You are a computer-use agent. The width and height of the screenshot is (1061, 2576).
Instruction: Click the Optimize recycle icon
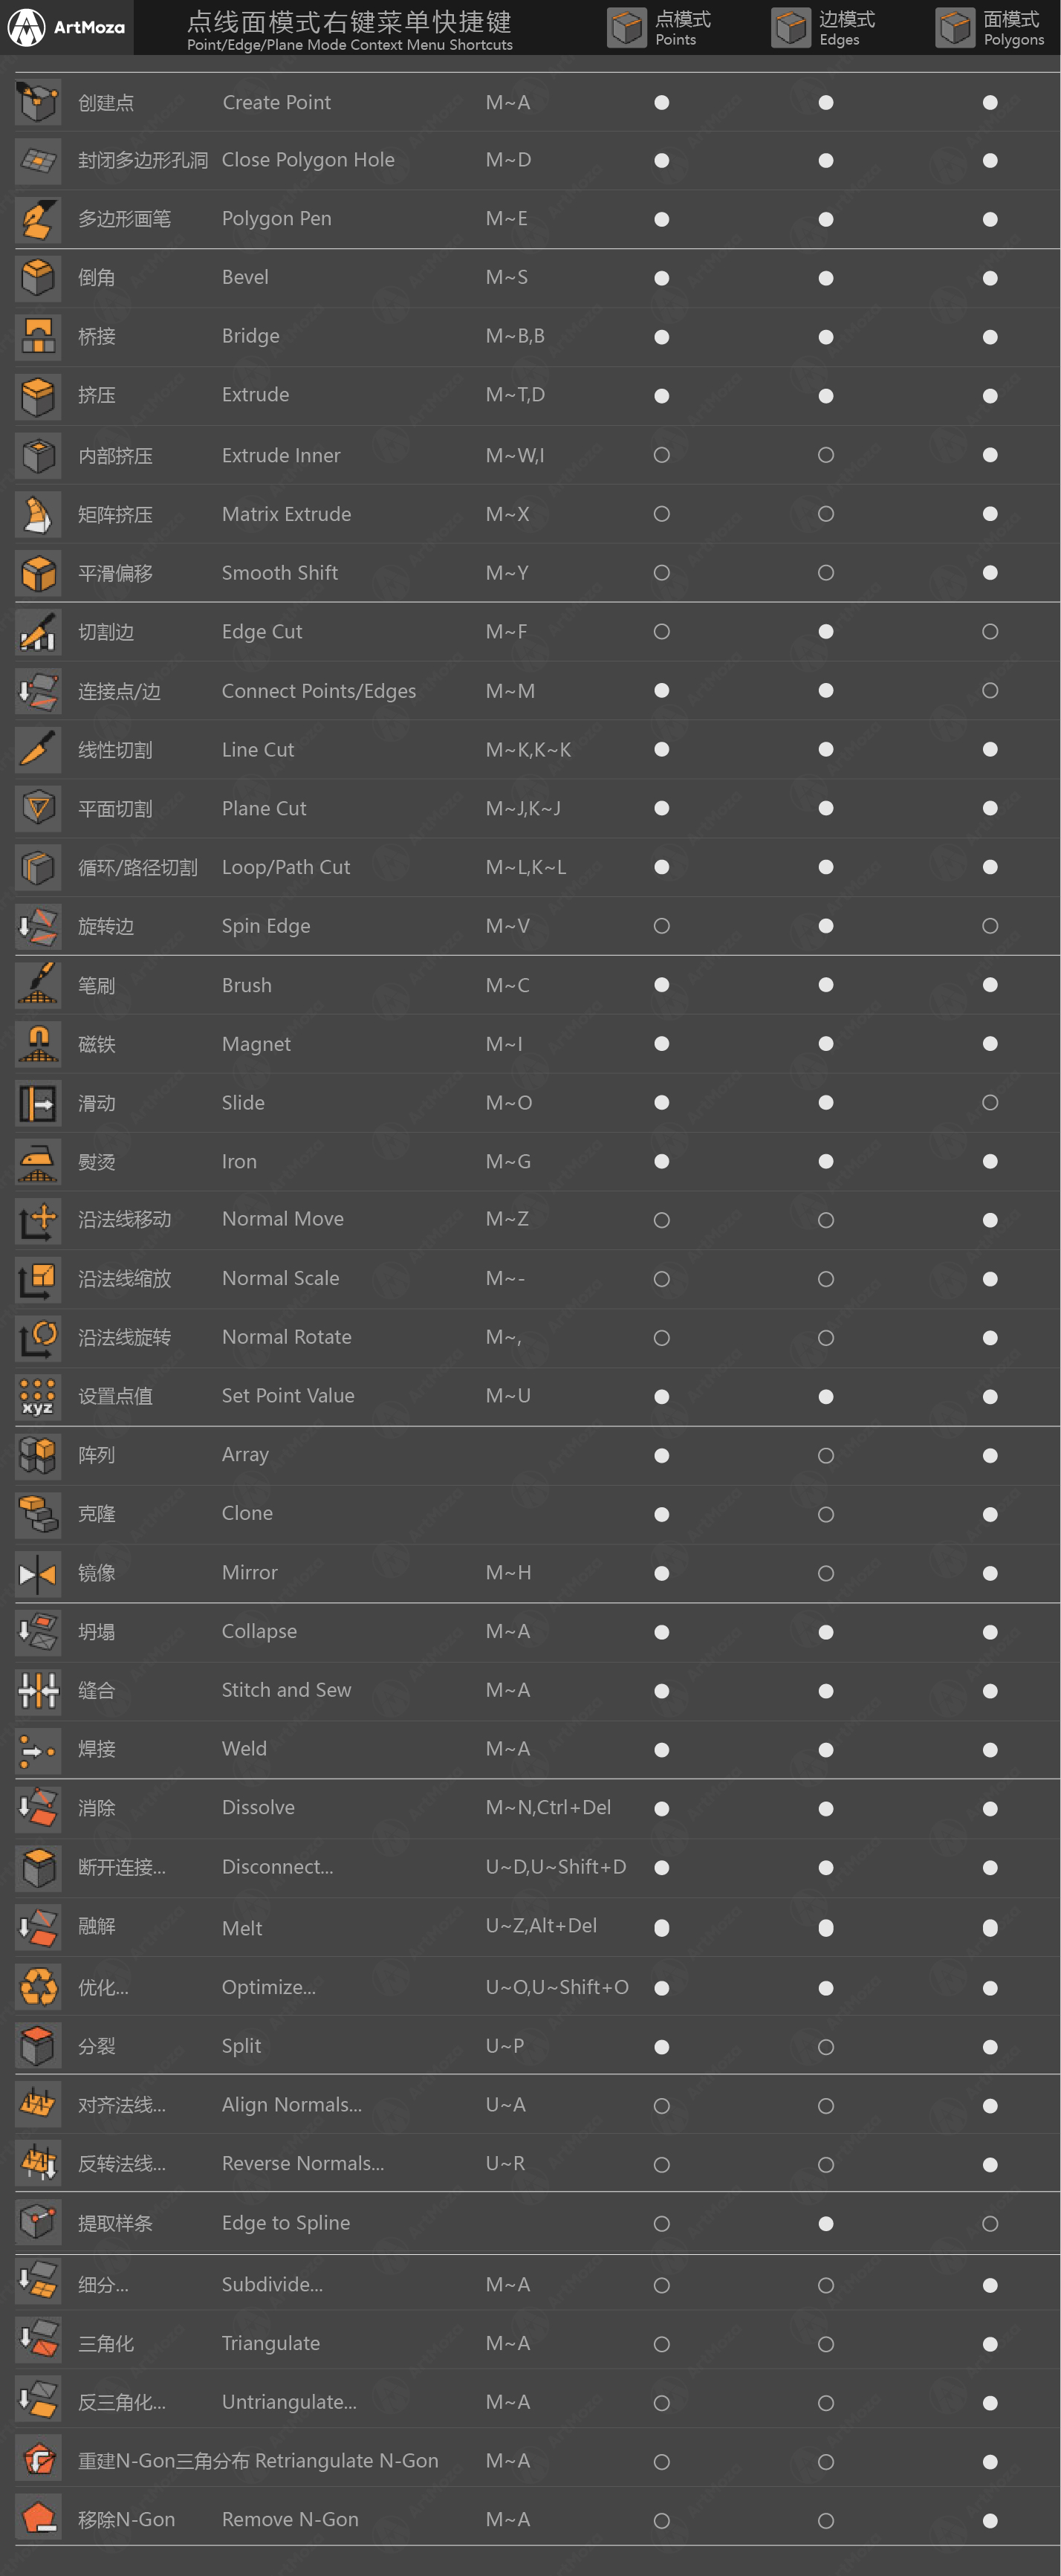coord(38,1987)
